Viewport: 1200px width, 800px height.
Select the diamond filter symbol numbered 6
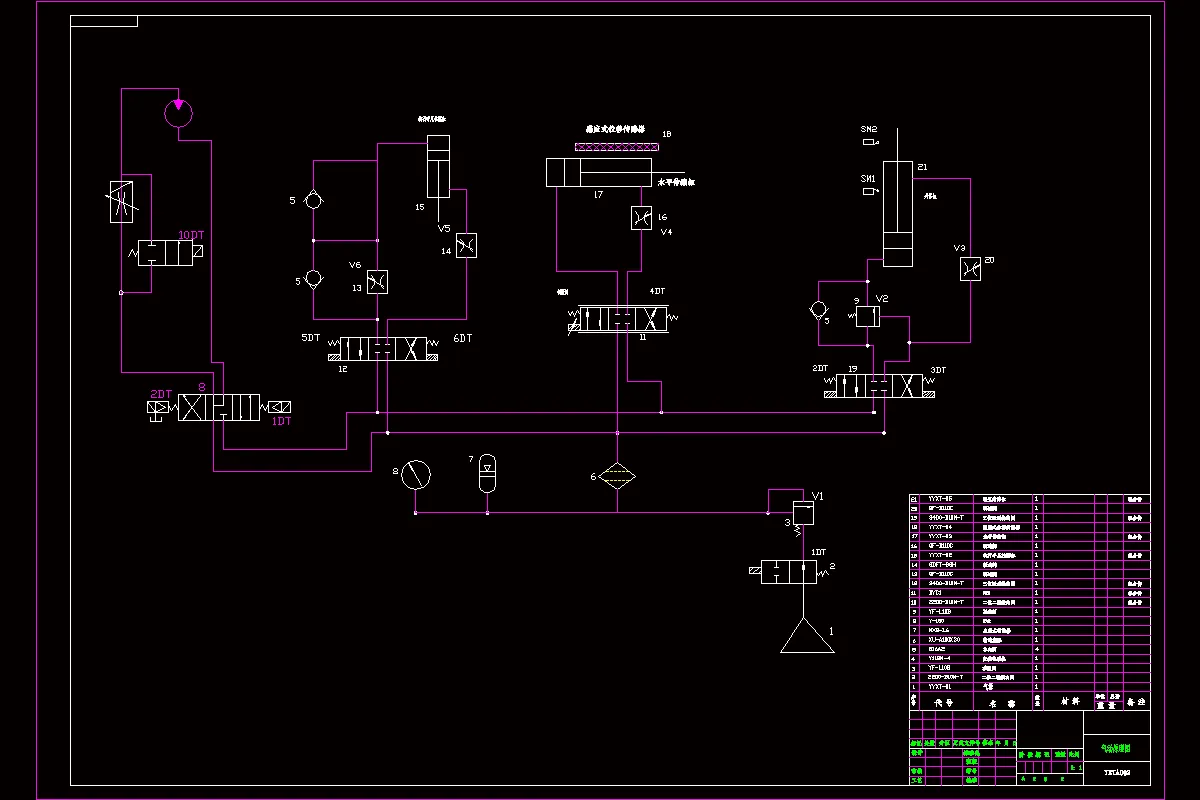(x=618, y=476)
